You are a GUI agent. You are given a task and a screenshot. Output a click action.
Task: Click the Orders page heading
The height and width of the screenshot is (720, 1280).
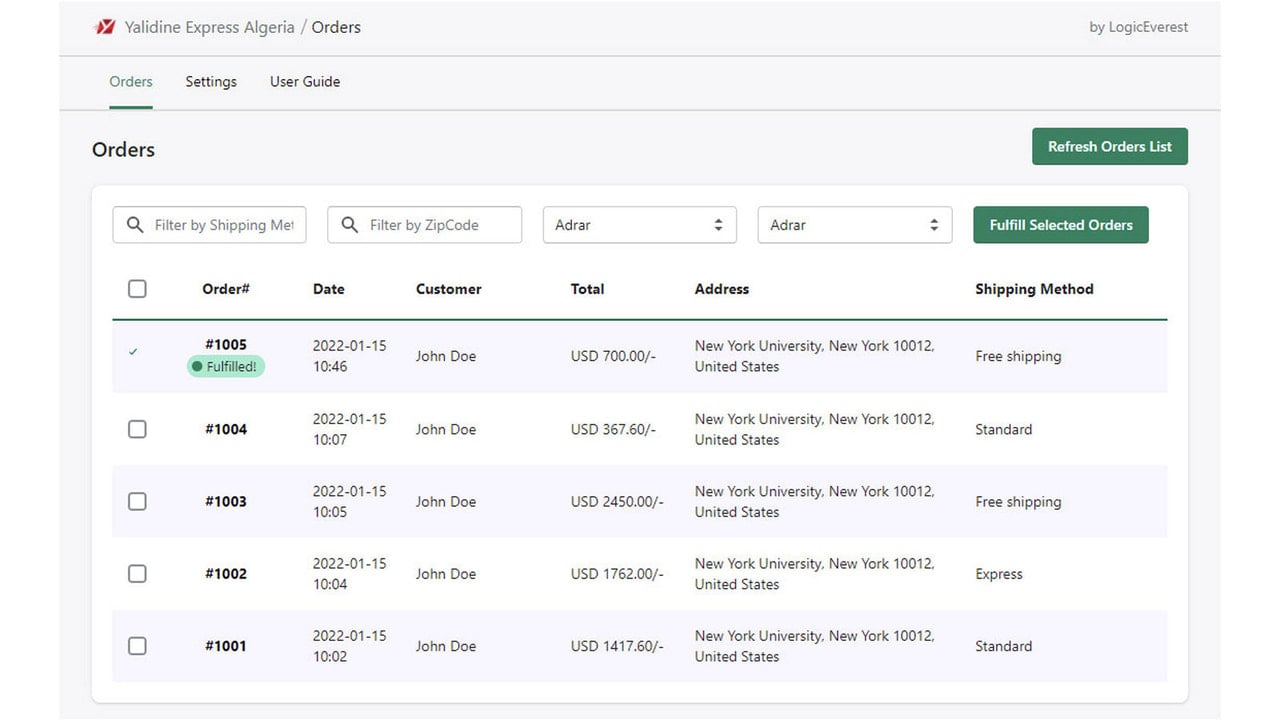click(x=123, y=150)
